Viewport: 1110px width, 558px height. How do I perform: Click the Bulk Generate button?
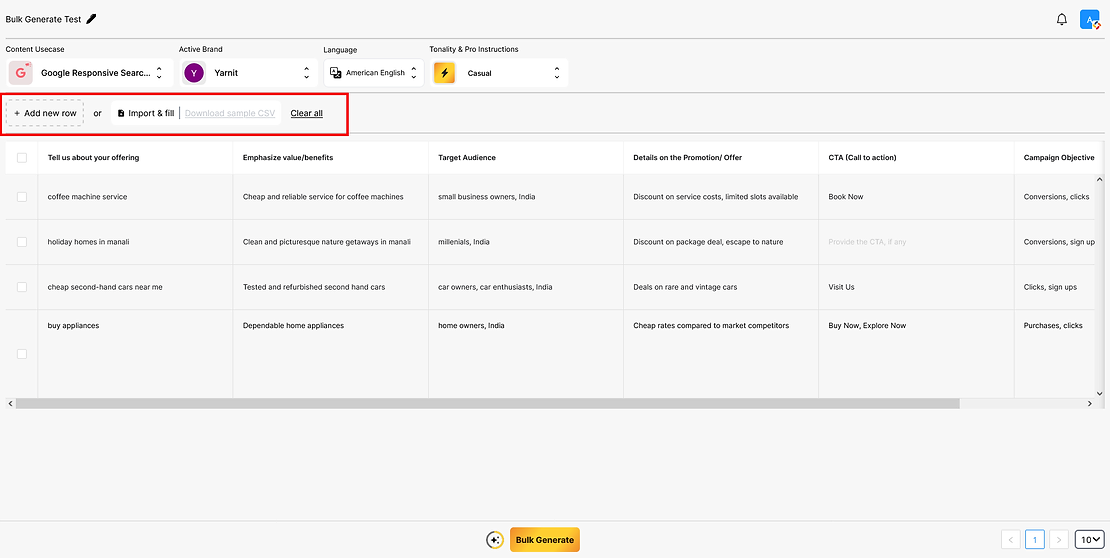(544, 540)
